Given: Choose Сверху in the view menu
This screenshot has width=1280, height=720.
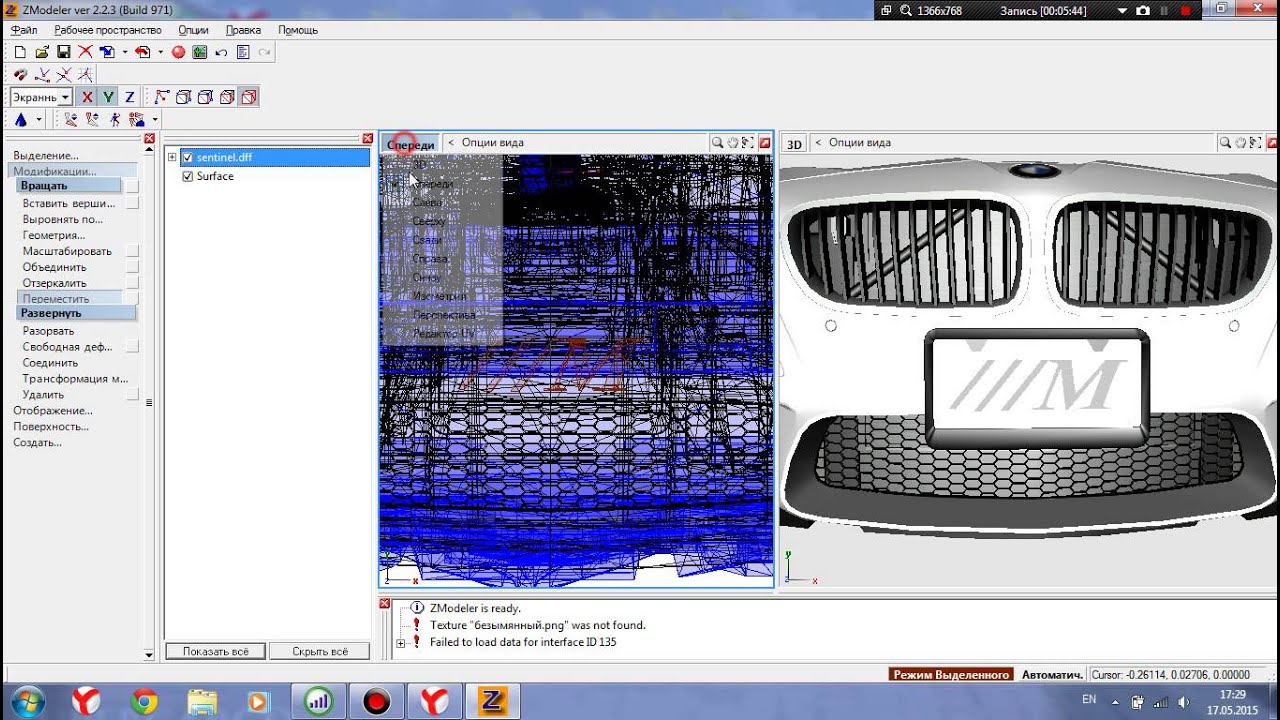Looking at the screenshot, I should (429, 221).
